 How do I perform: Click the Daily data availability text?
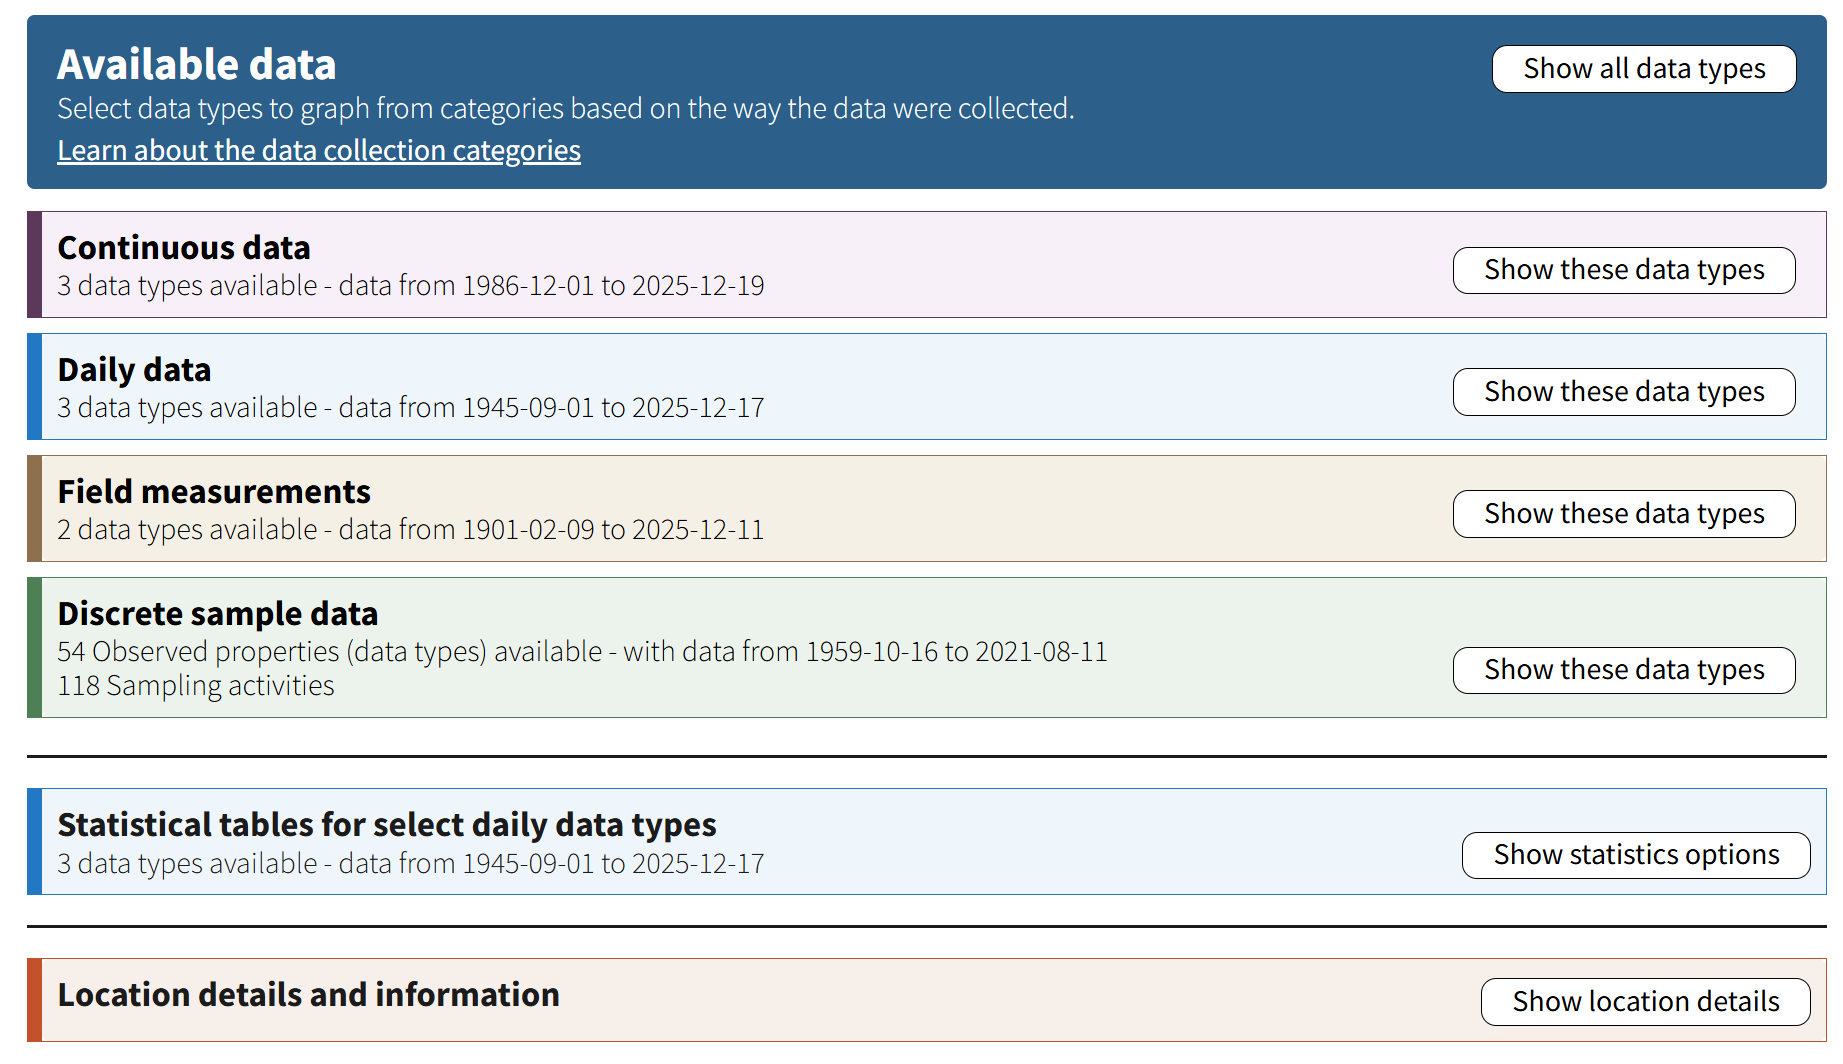pyautogui.click(x=410, y=407)
